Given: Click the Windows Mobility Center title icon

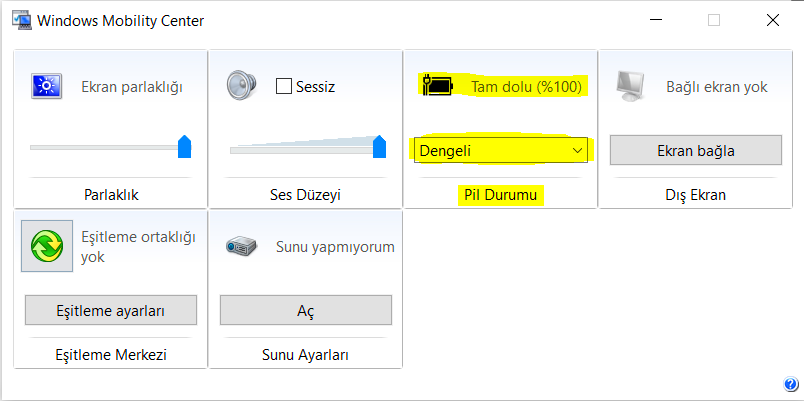Looking at the screenshot, I should point(20,19).
